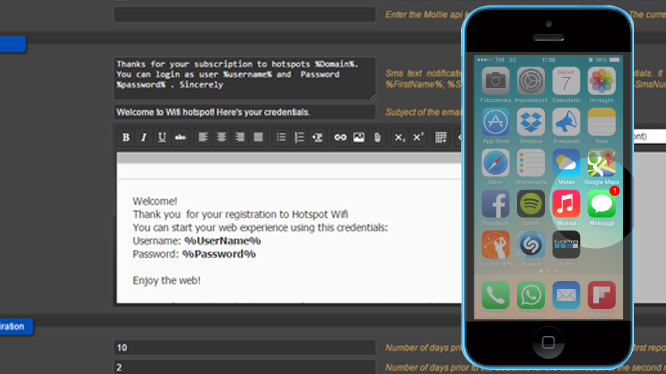This screenshot has height=374, width=666.
Task: Click the blue button ending in 'iration'
Action: click(16, 326)
